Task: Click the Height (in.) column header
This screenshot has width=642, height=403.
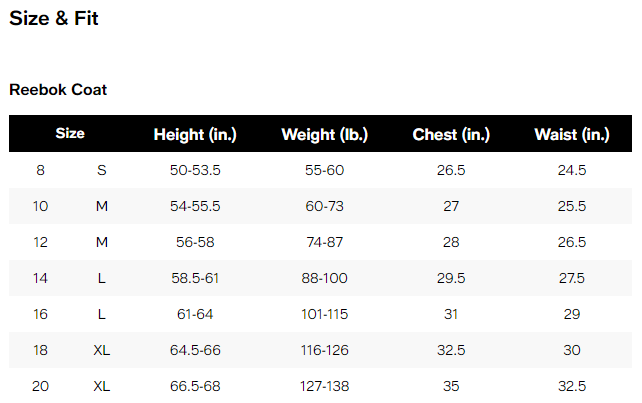Action: (195, 134)
